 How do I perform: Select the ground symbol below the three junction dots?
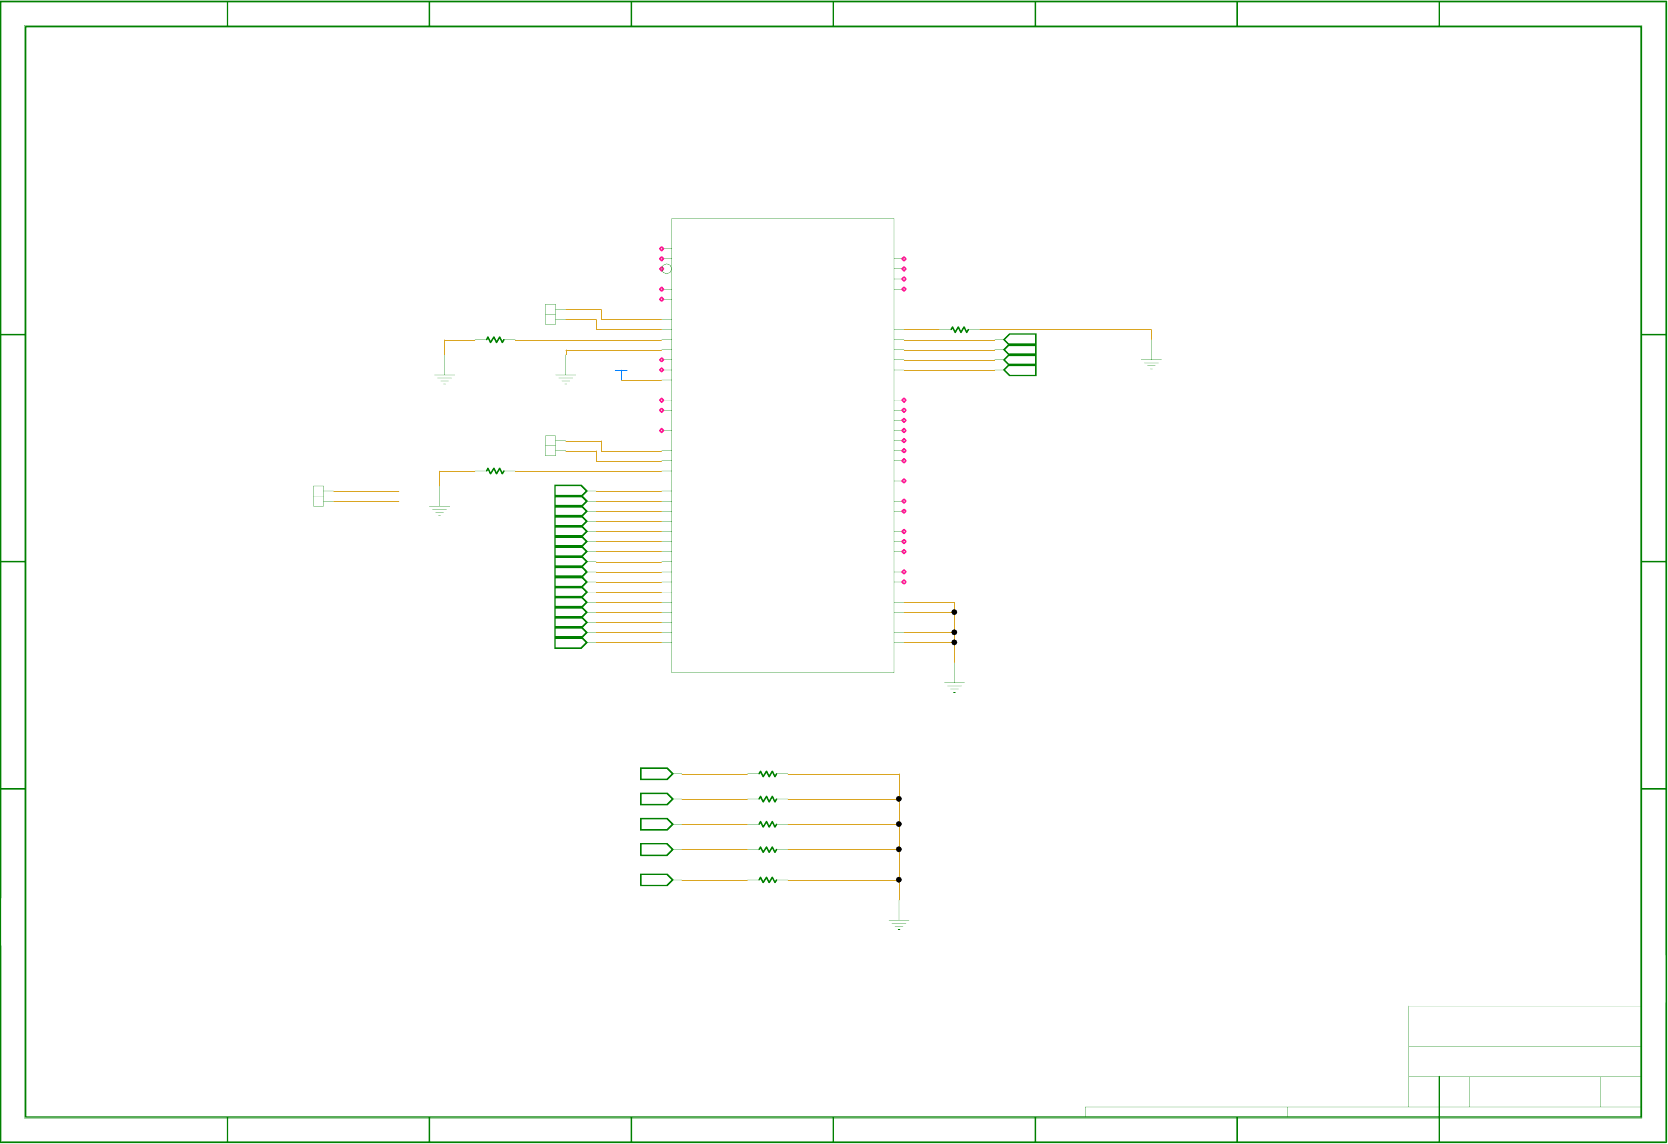point(954,687)
